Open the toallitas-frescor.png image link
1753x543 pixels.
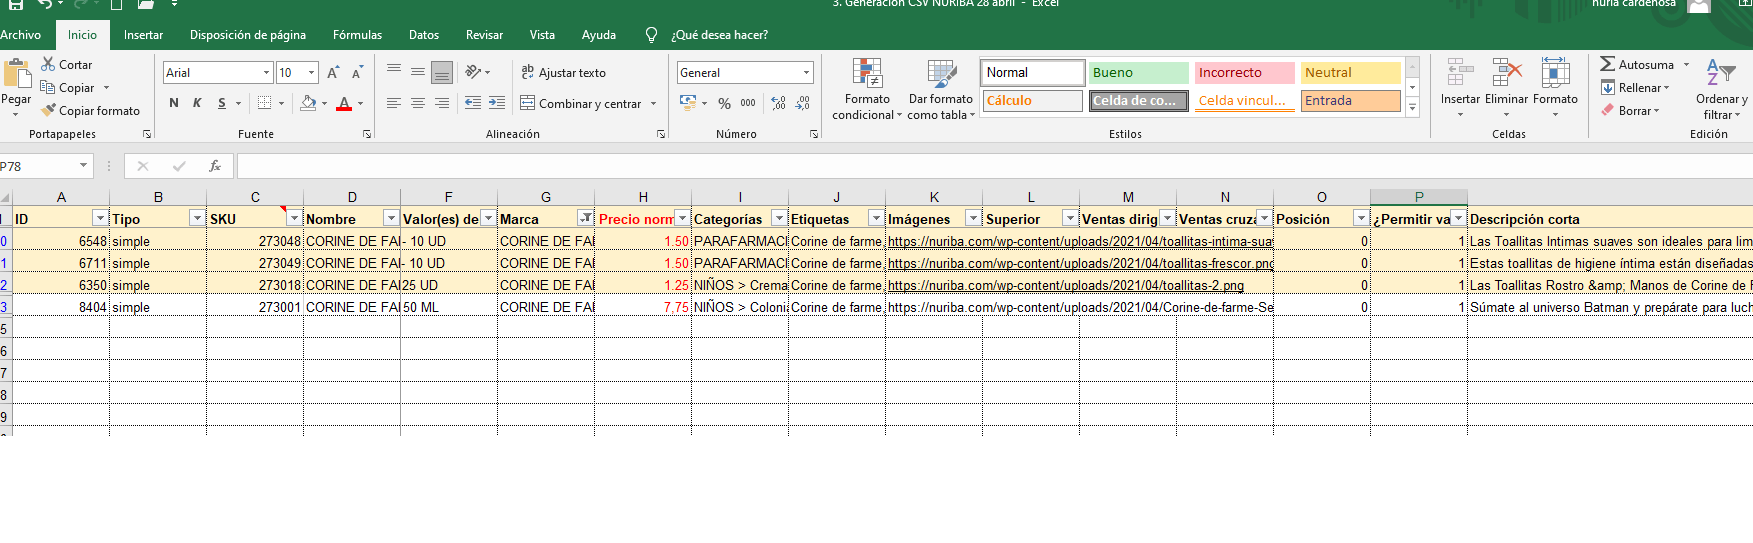click(1080, 263)
